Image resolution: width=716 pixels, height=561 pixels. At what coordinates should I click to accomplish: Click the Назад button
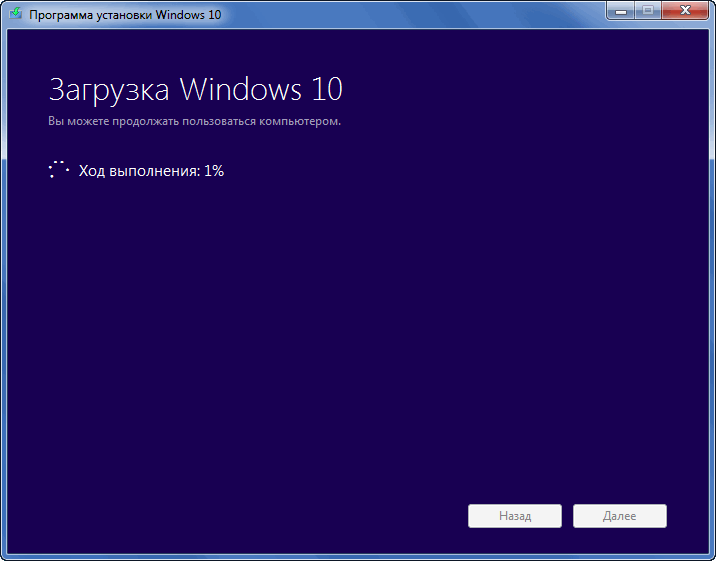tap(515, 516)
